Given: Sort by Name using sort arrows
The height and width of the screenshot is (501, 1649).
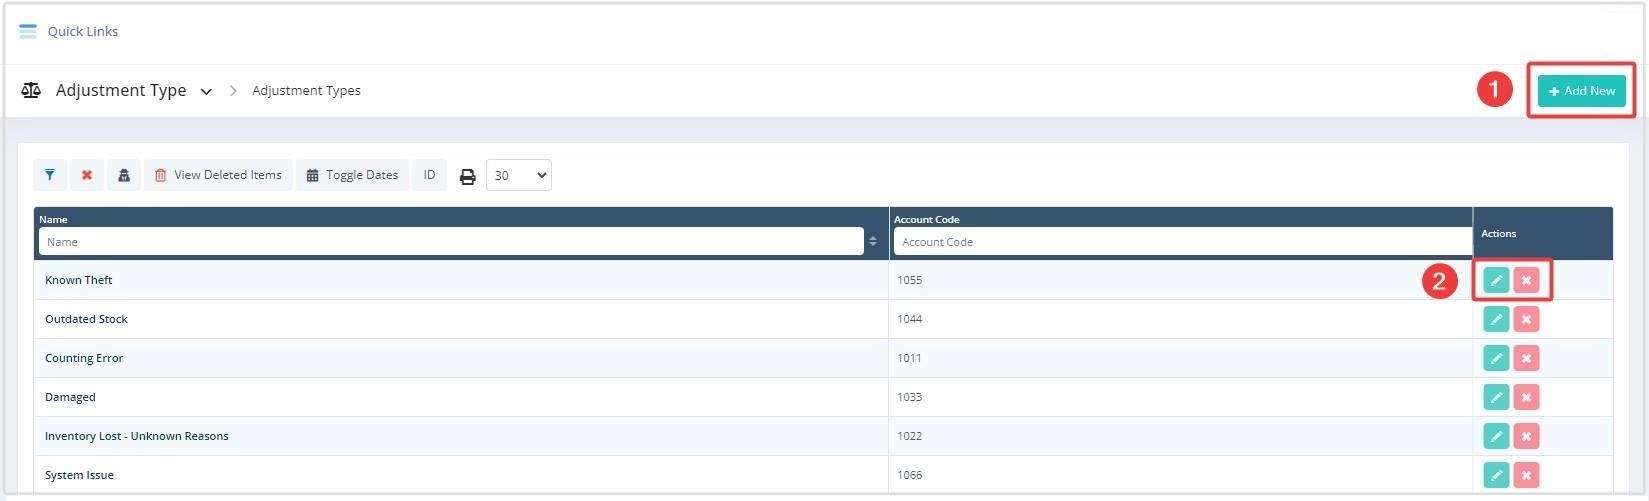Looking at the screenshot, I should tap(873, 241).
